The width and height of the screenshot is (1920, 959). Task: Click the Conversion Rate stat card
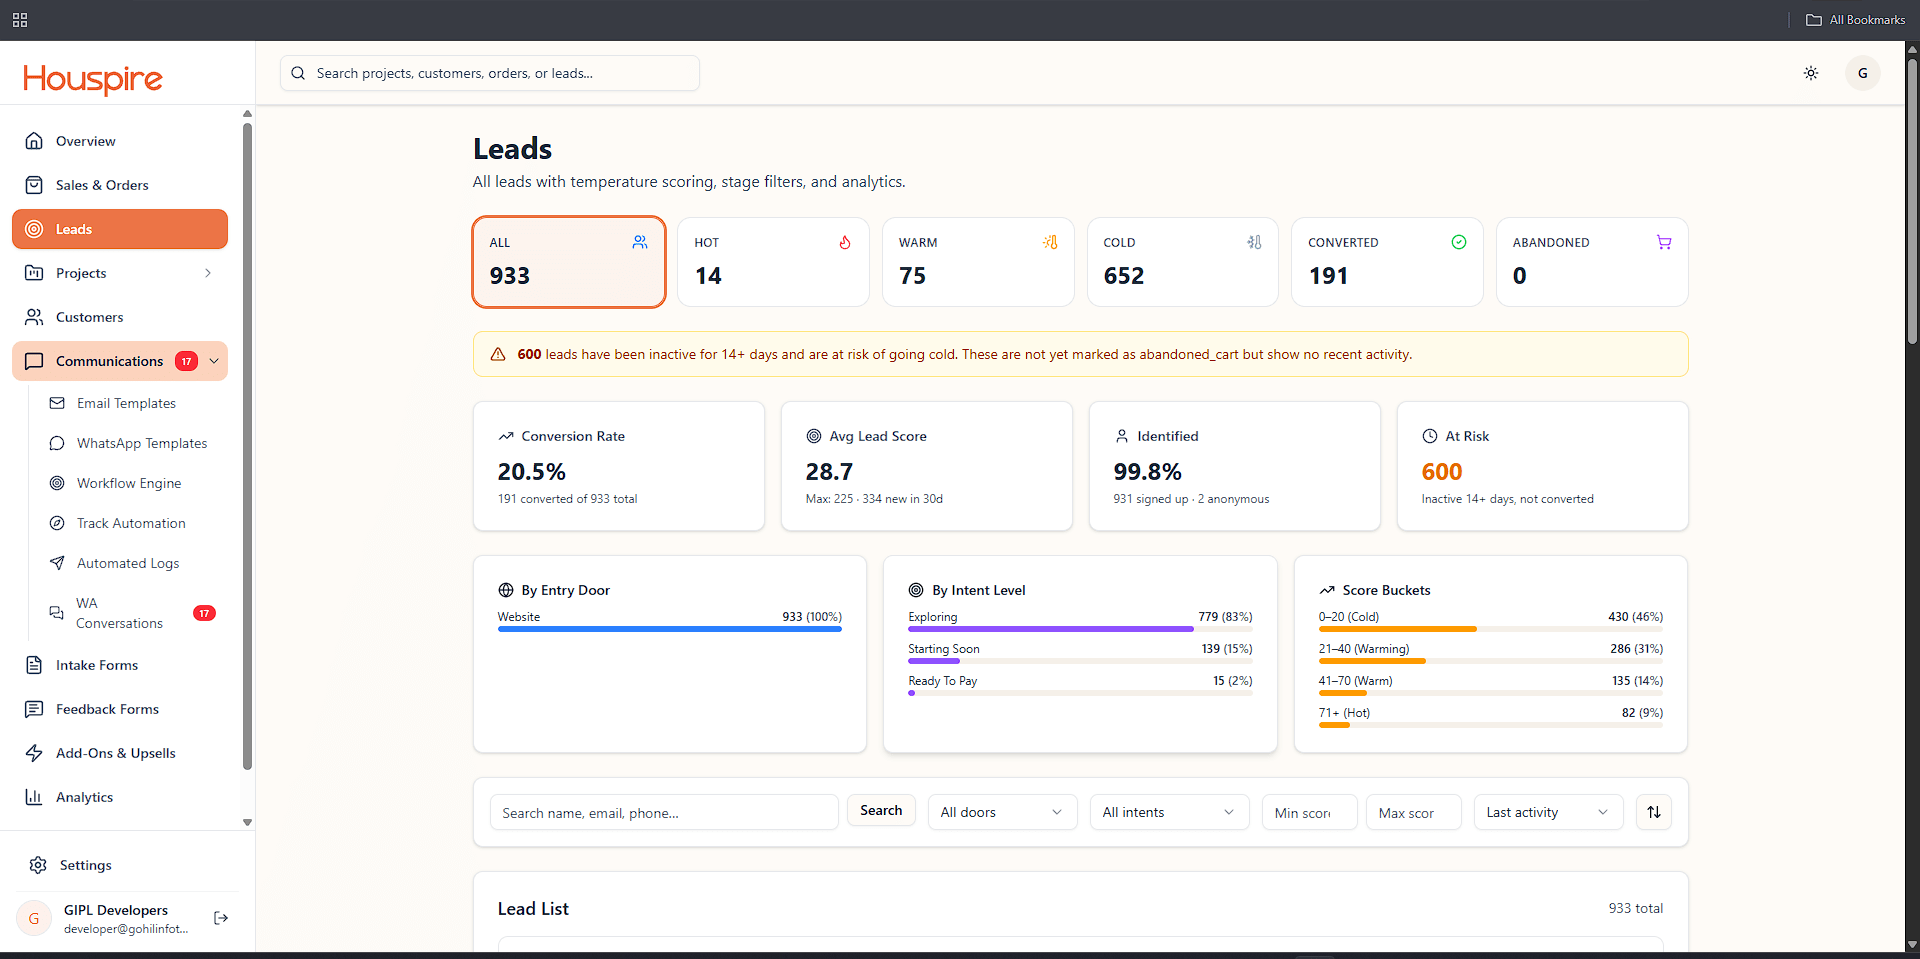coord(619,466)
